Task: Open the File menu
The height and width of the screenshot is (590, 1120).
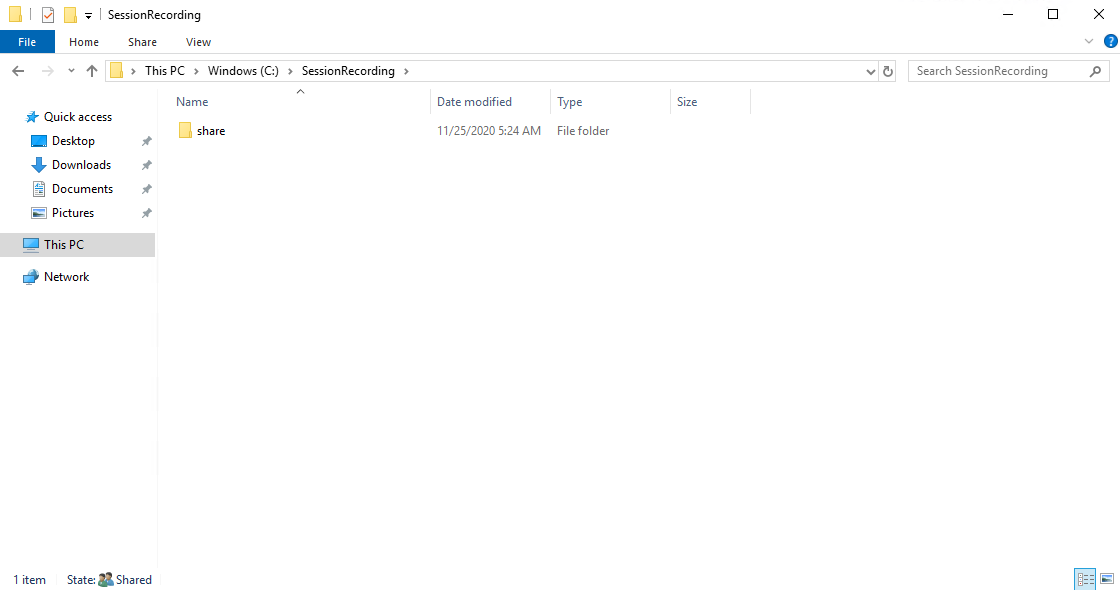Action: click(27, 41)
